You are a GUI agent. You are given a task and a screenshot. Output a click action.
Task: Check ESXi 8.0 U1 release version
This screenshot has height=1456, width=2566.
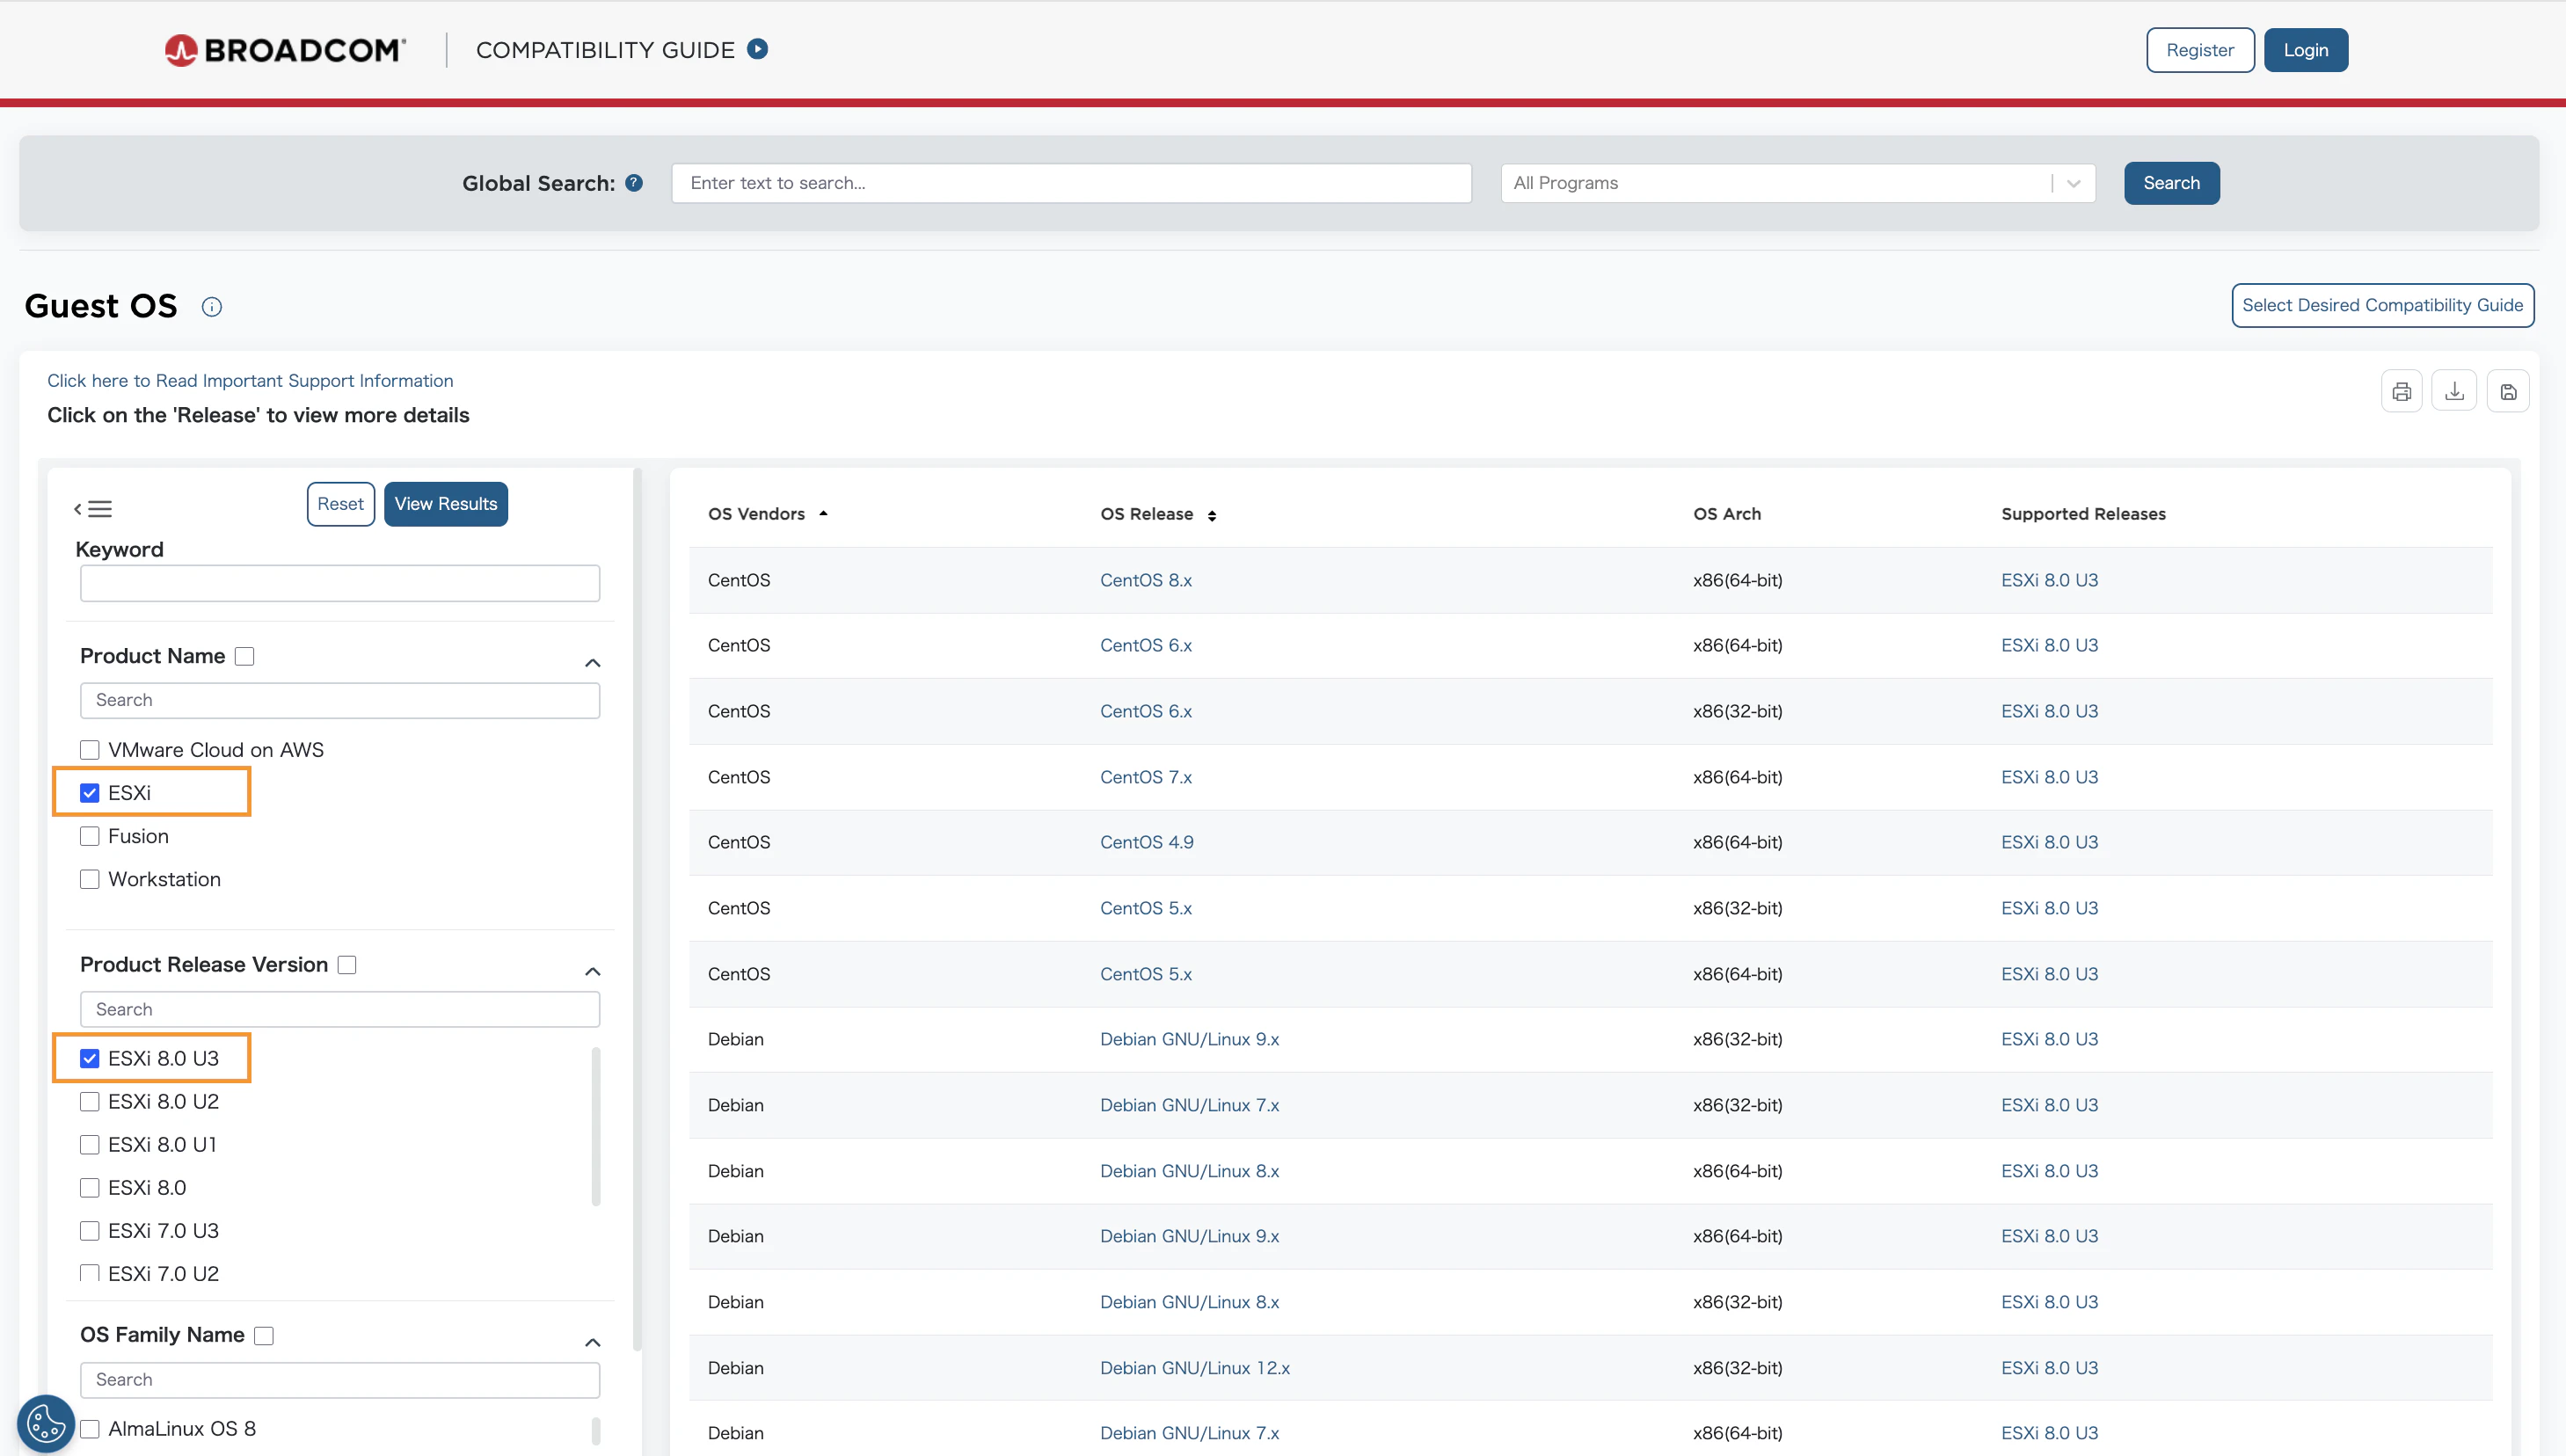(x=90, y=1144)
